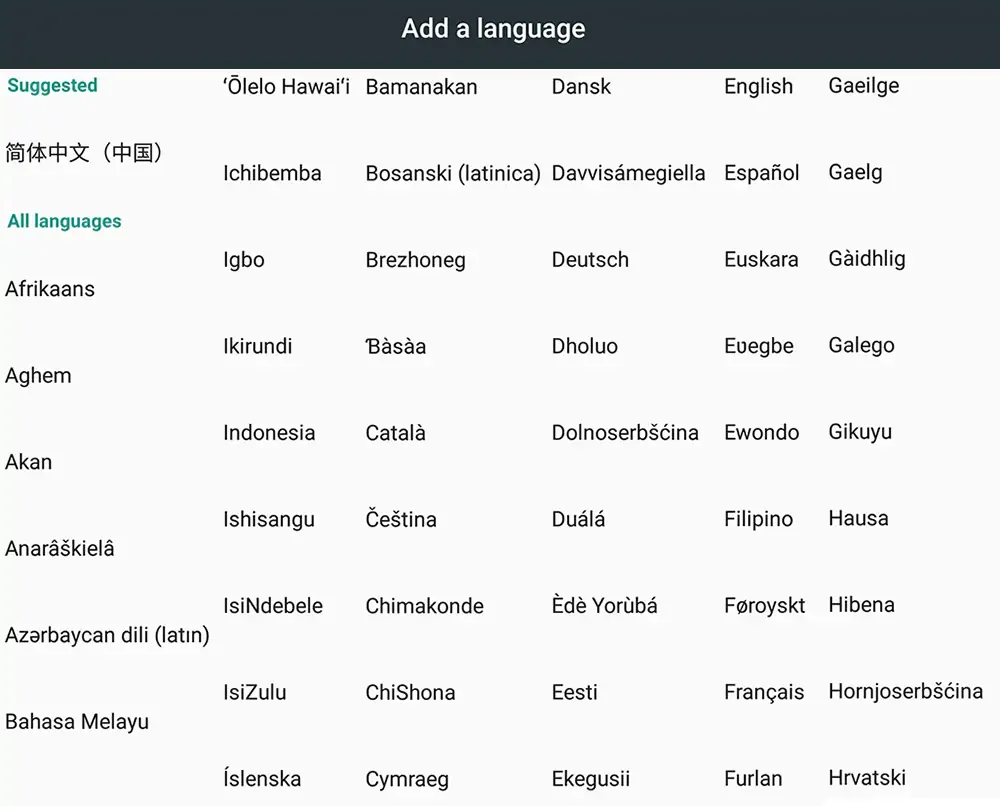Tap the Dansk language entry
Image resolution: width=1000 pixels, height=806 pixels.
pyautogui.click(x=581, y=87)
